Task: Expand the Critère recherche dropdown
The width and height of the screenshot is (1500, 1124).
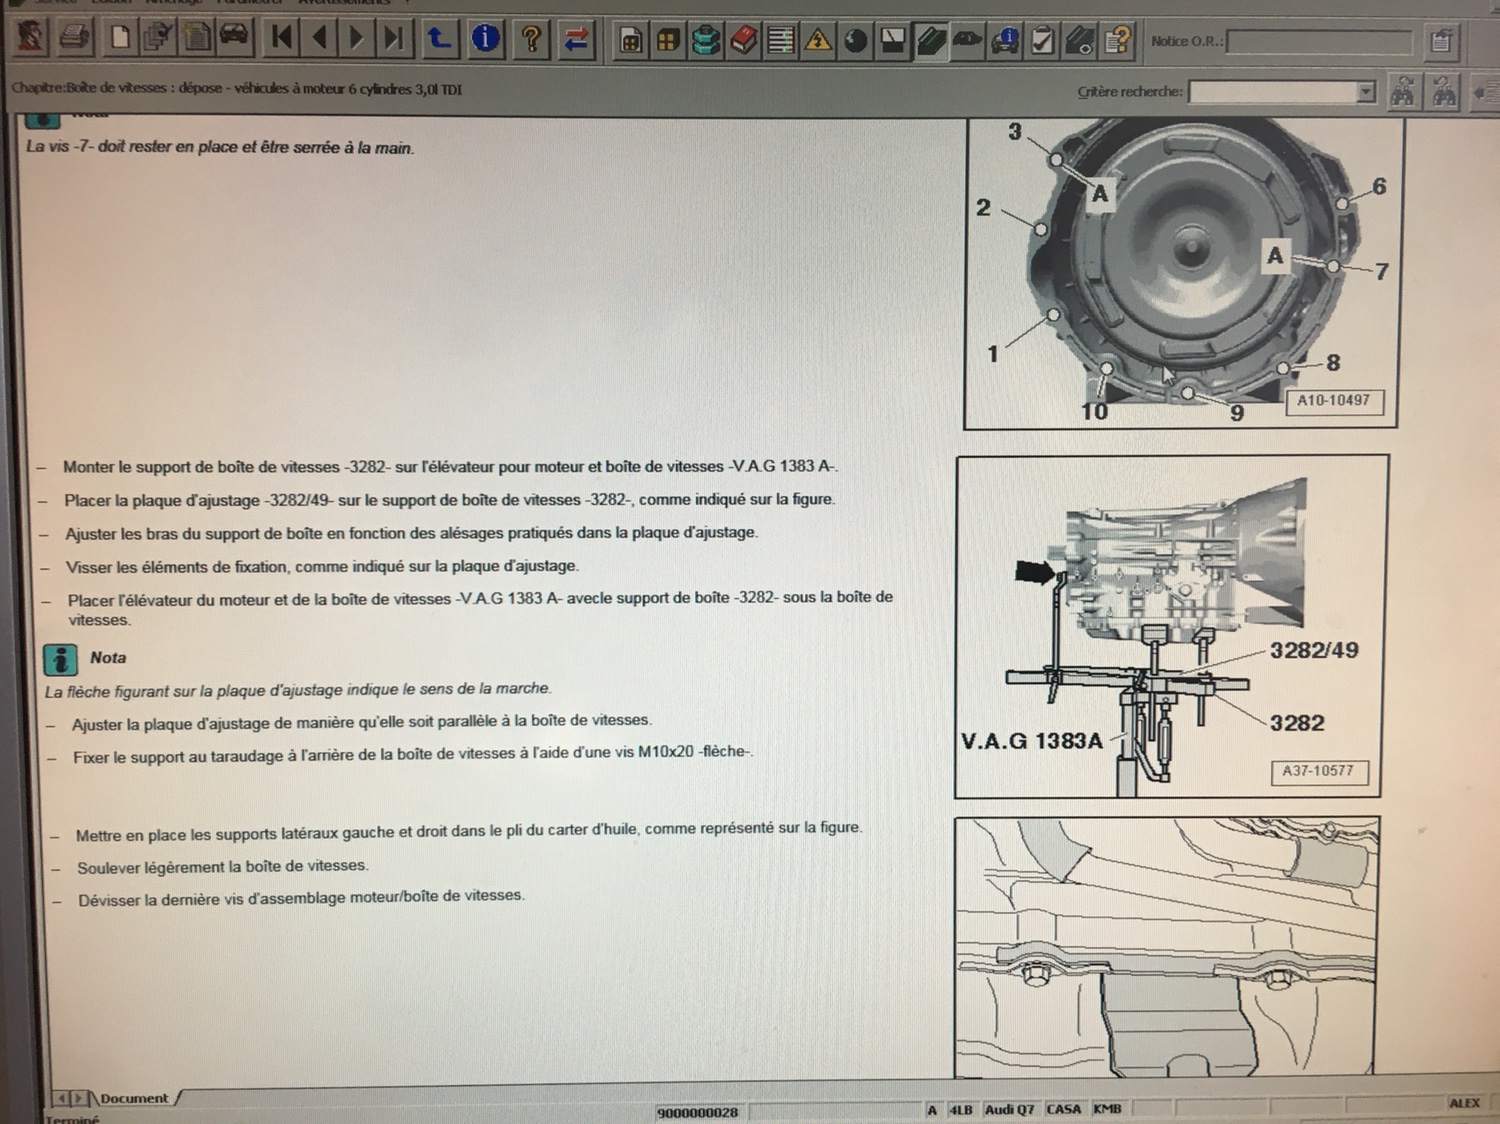Action: pyautogui.click(x=1366, y=92)
